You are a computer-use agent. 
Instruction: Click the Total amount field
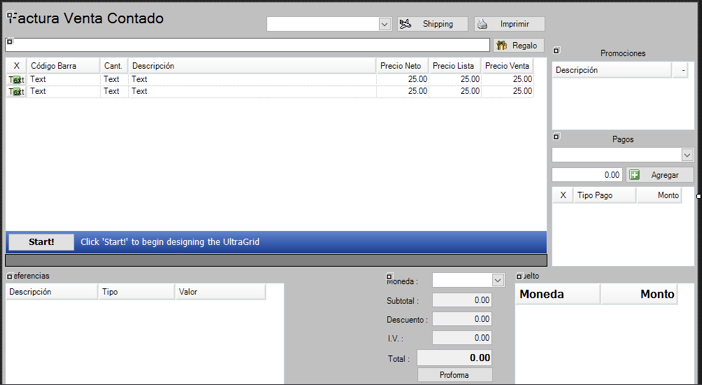(454, 358)
